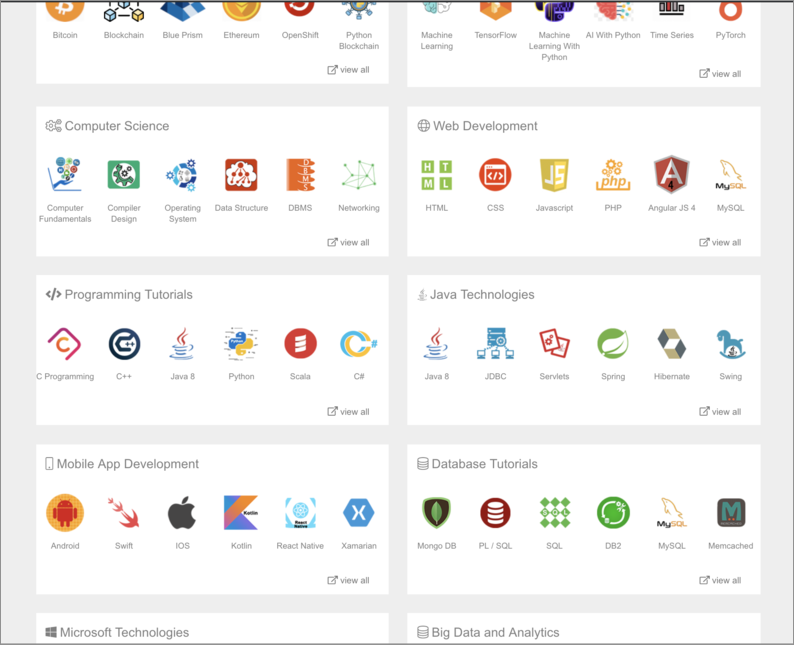Select the Hibernate icon

click(671, 344)
